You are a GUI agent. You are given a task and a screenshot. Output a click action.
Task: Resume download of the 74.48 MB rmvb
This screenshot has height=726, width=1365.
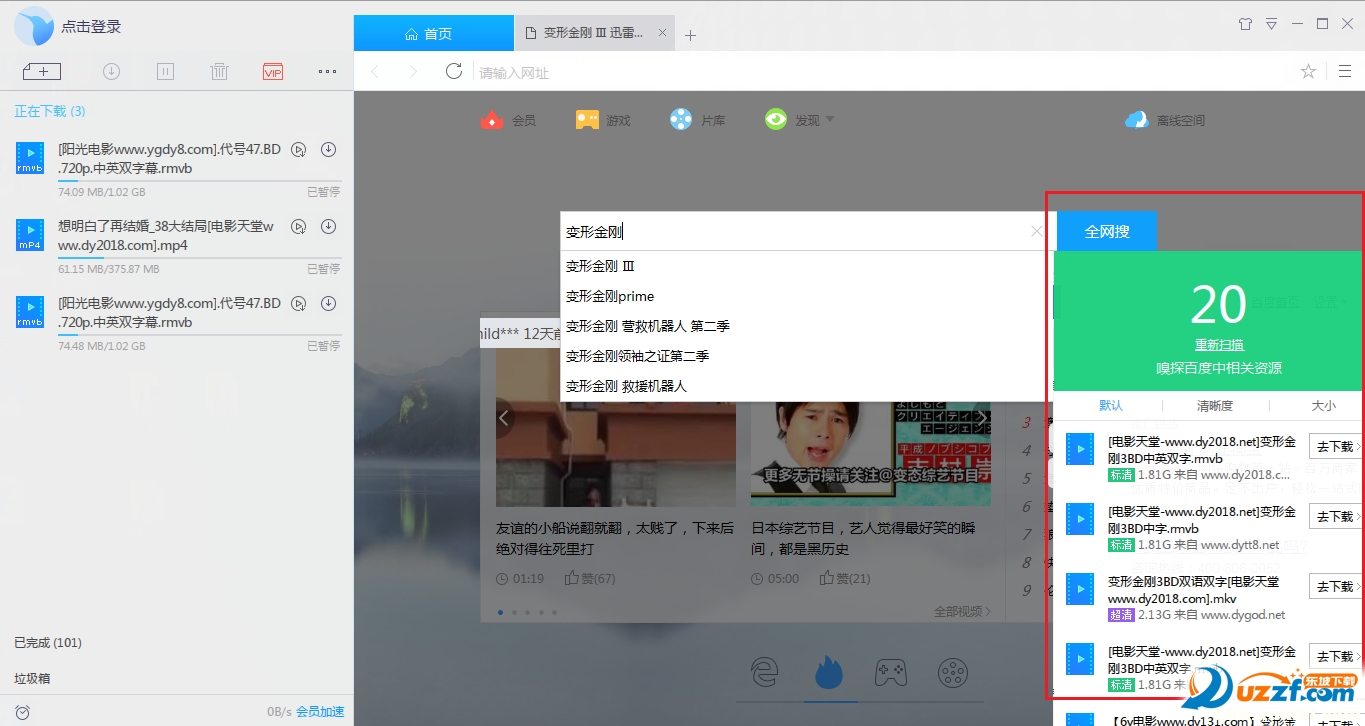328,304
